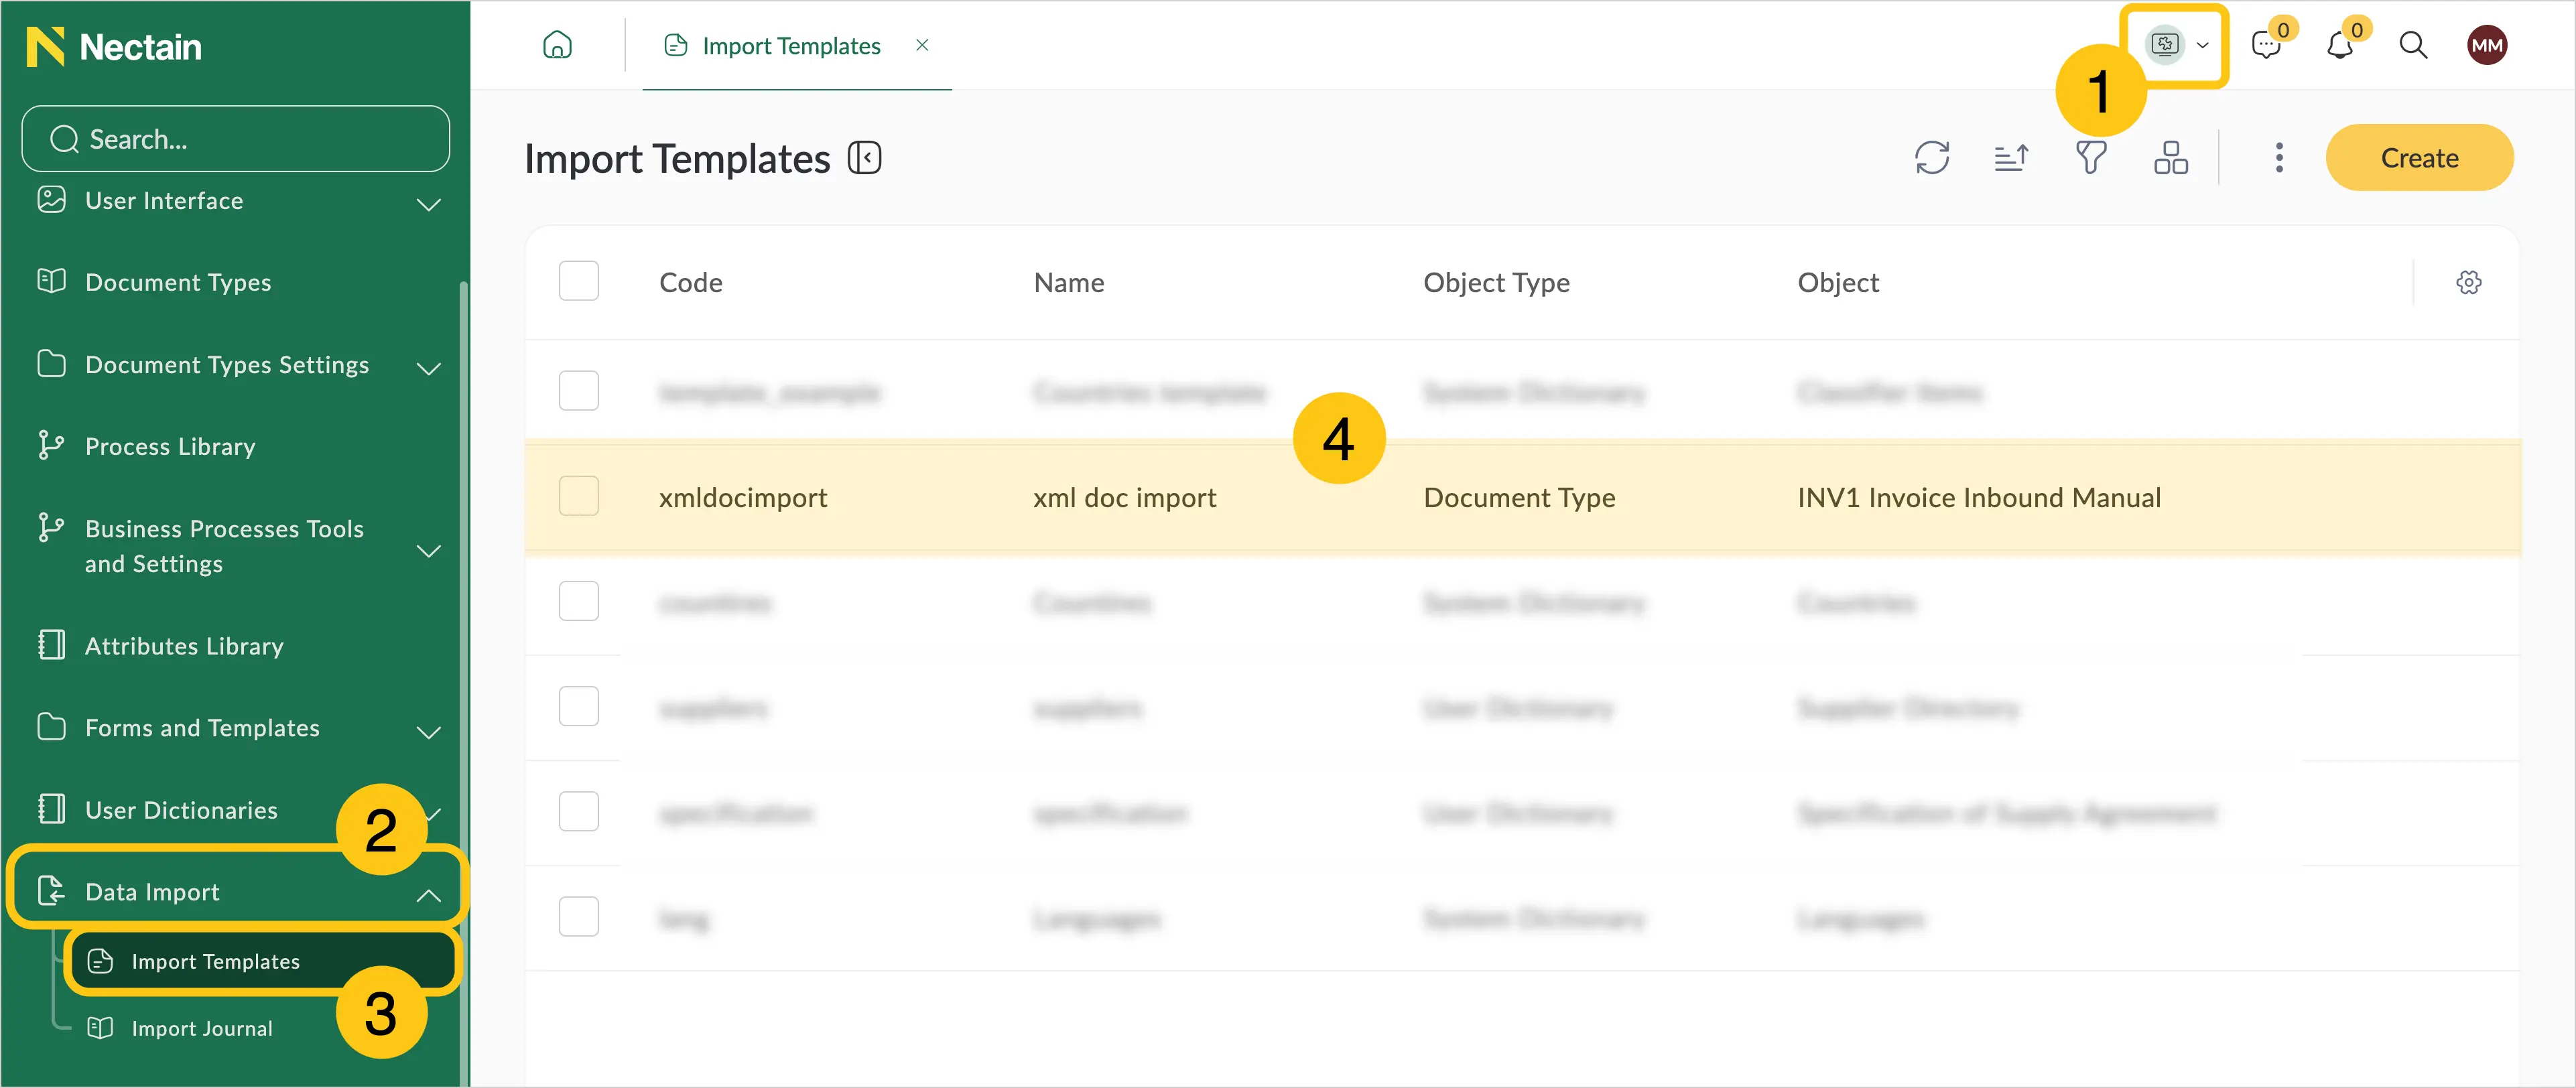Expand the User Interface menu chevron
The height and width of the screenshot is (1088, 2576).
(x=429, y=204)
